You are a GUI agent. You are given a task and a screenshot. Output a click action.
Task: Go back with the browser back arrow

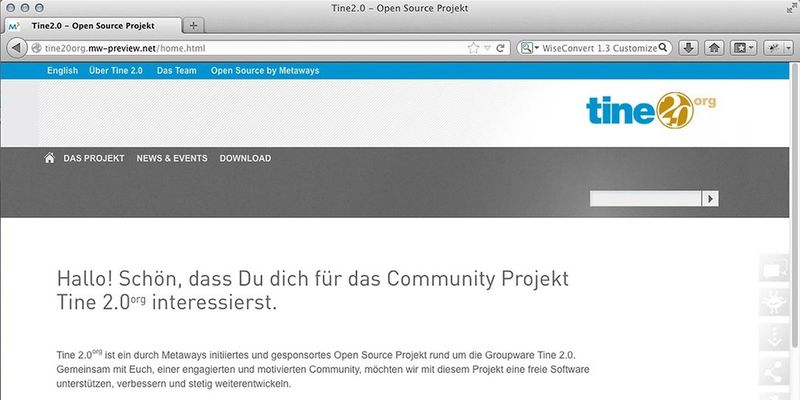click(x=16, y=48)
